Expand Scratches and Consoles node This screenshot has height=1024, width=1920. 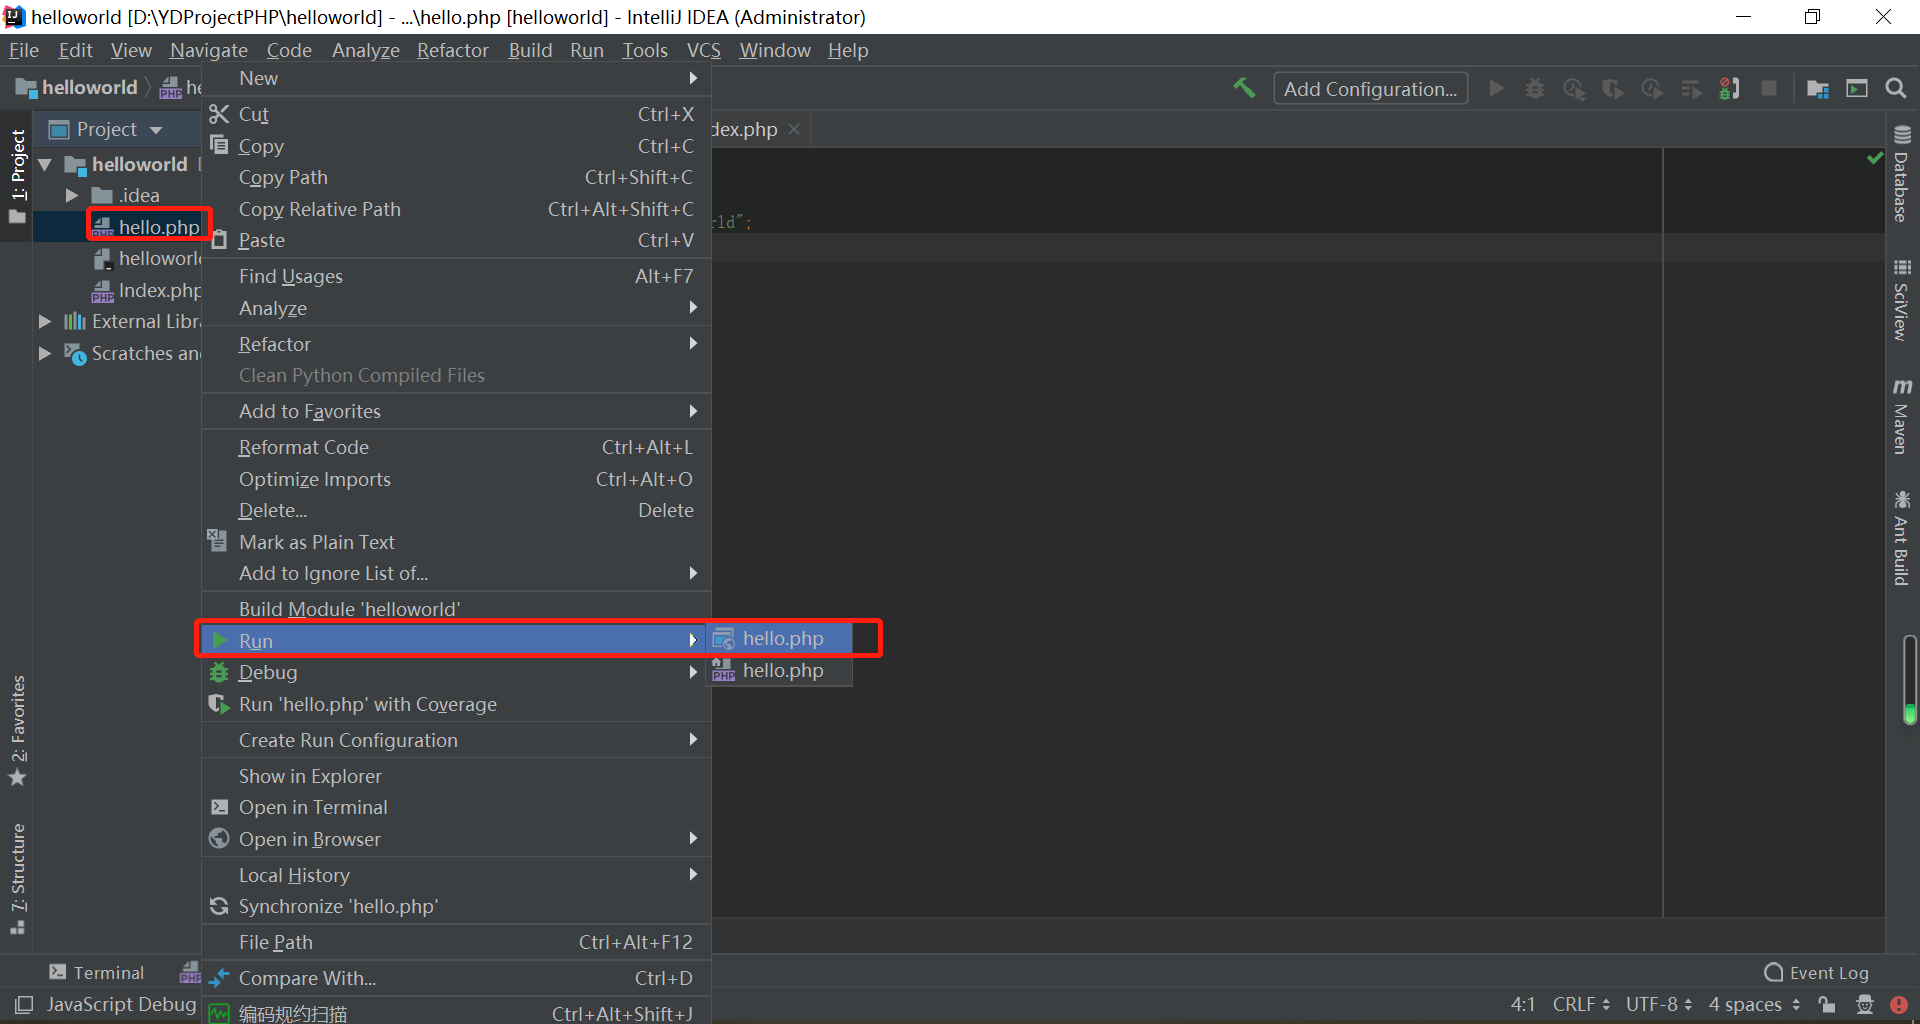[45, 353]
